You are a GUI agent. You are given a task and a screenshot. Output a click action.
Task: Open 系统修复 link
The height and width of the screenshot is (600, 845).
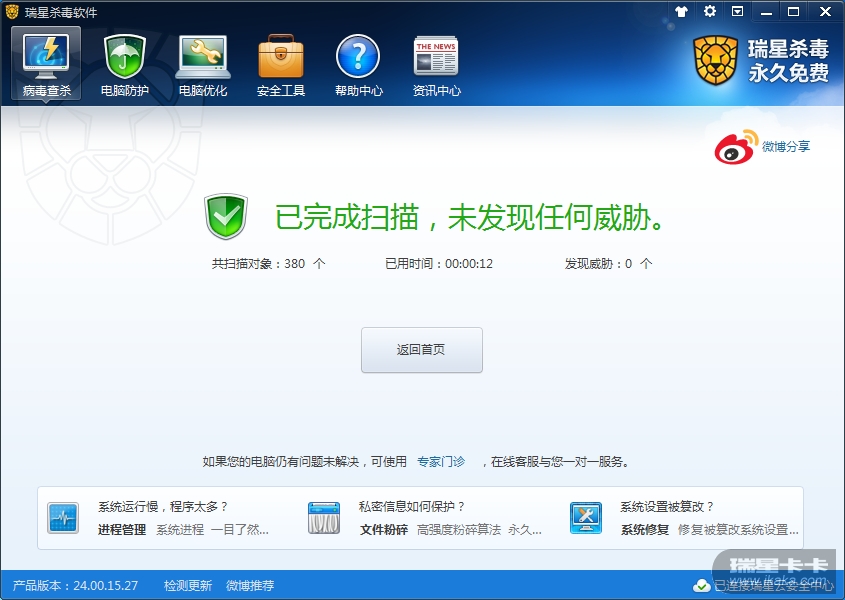645,529
